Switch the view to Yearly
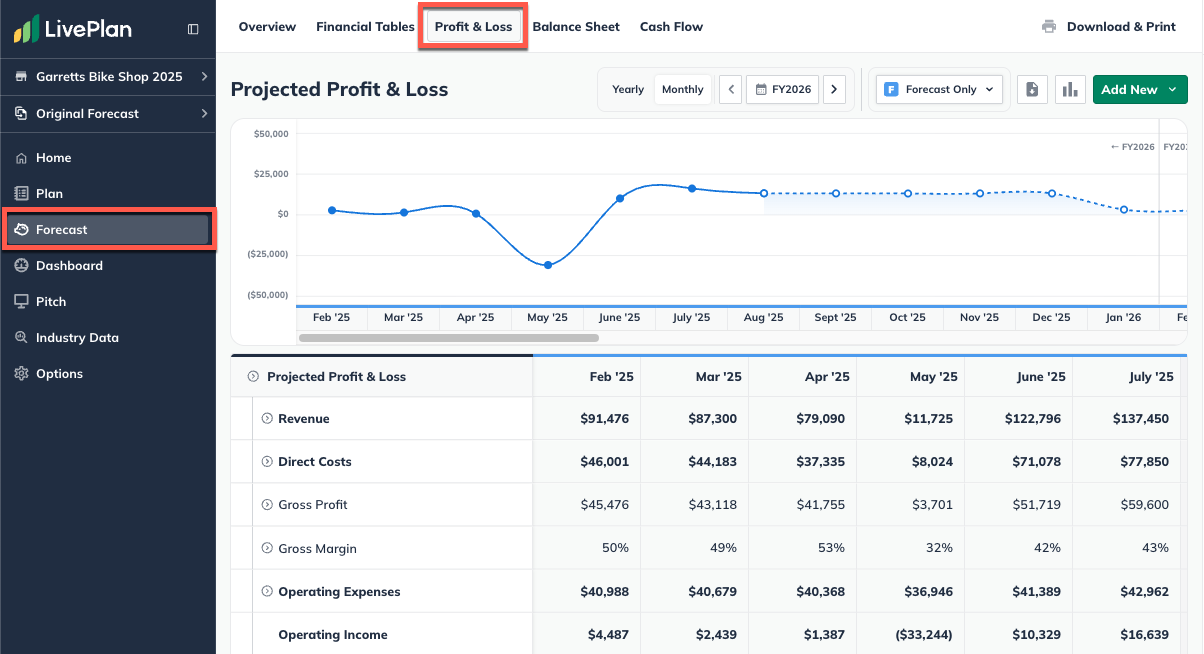 (x=627, y=89)
